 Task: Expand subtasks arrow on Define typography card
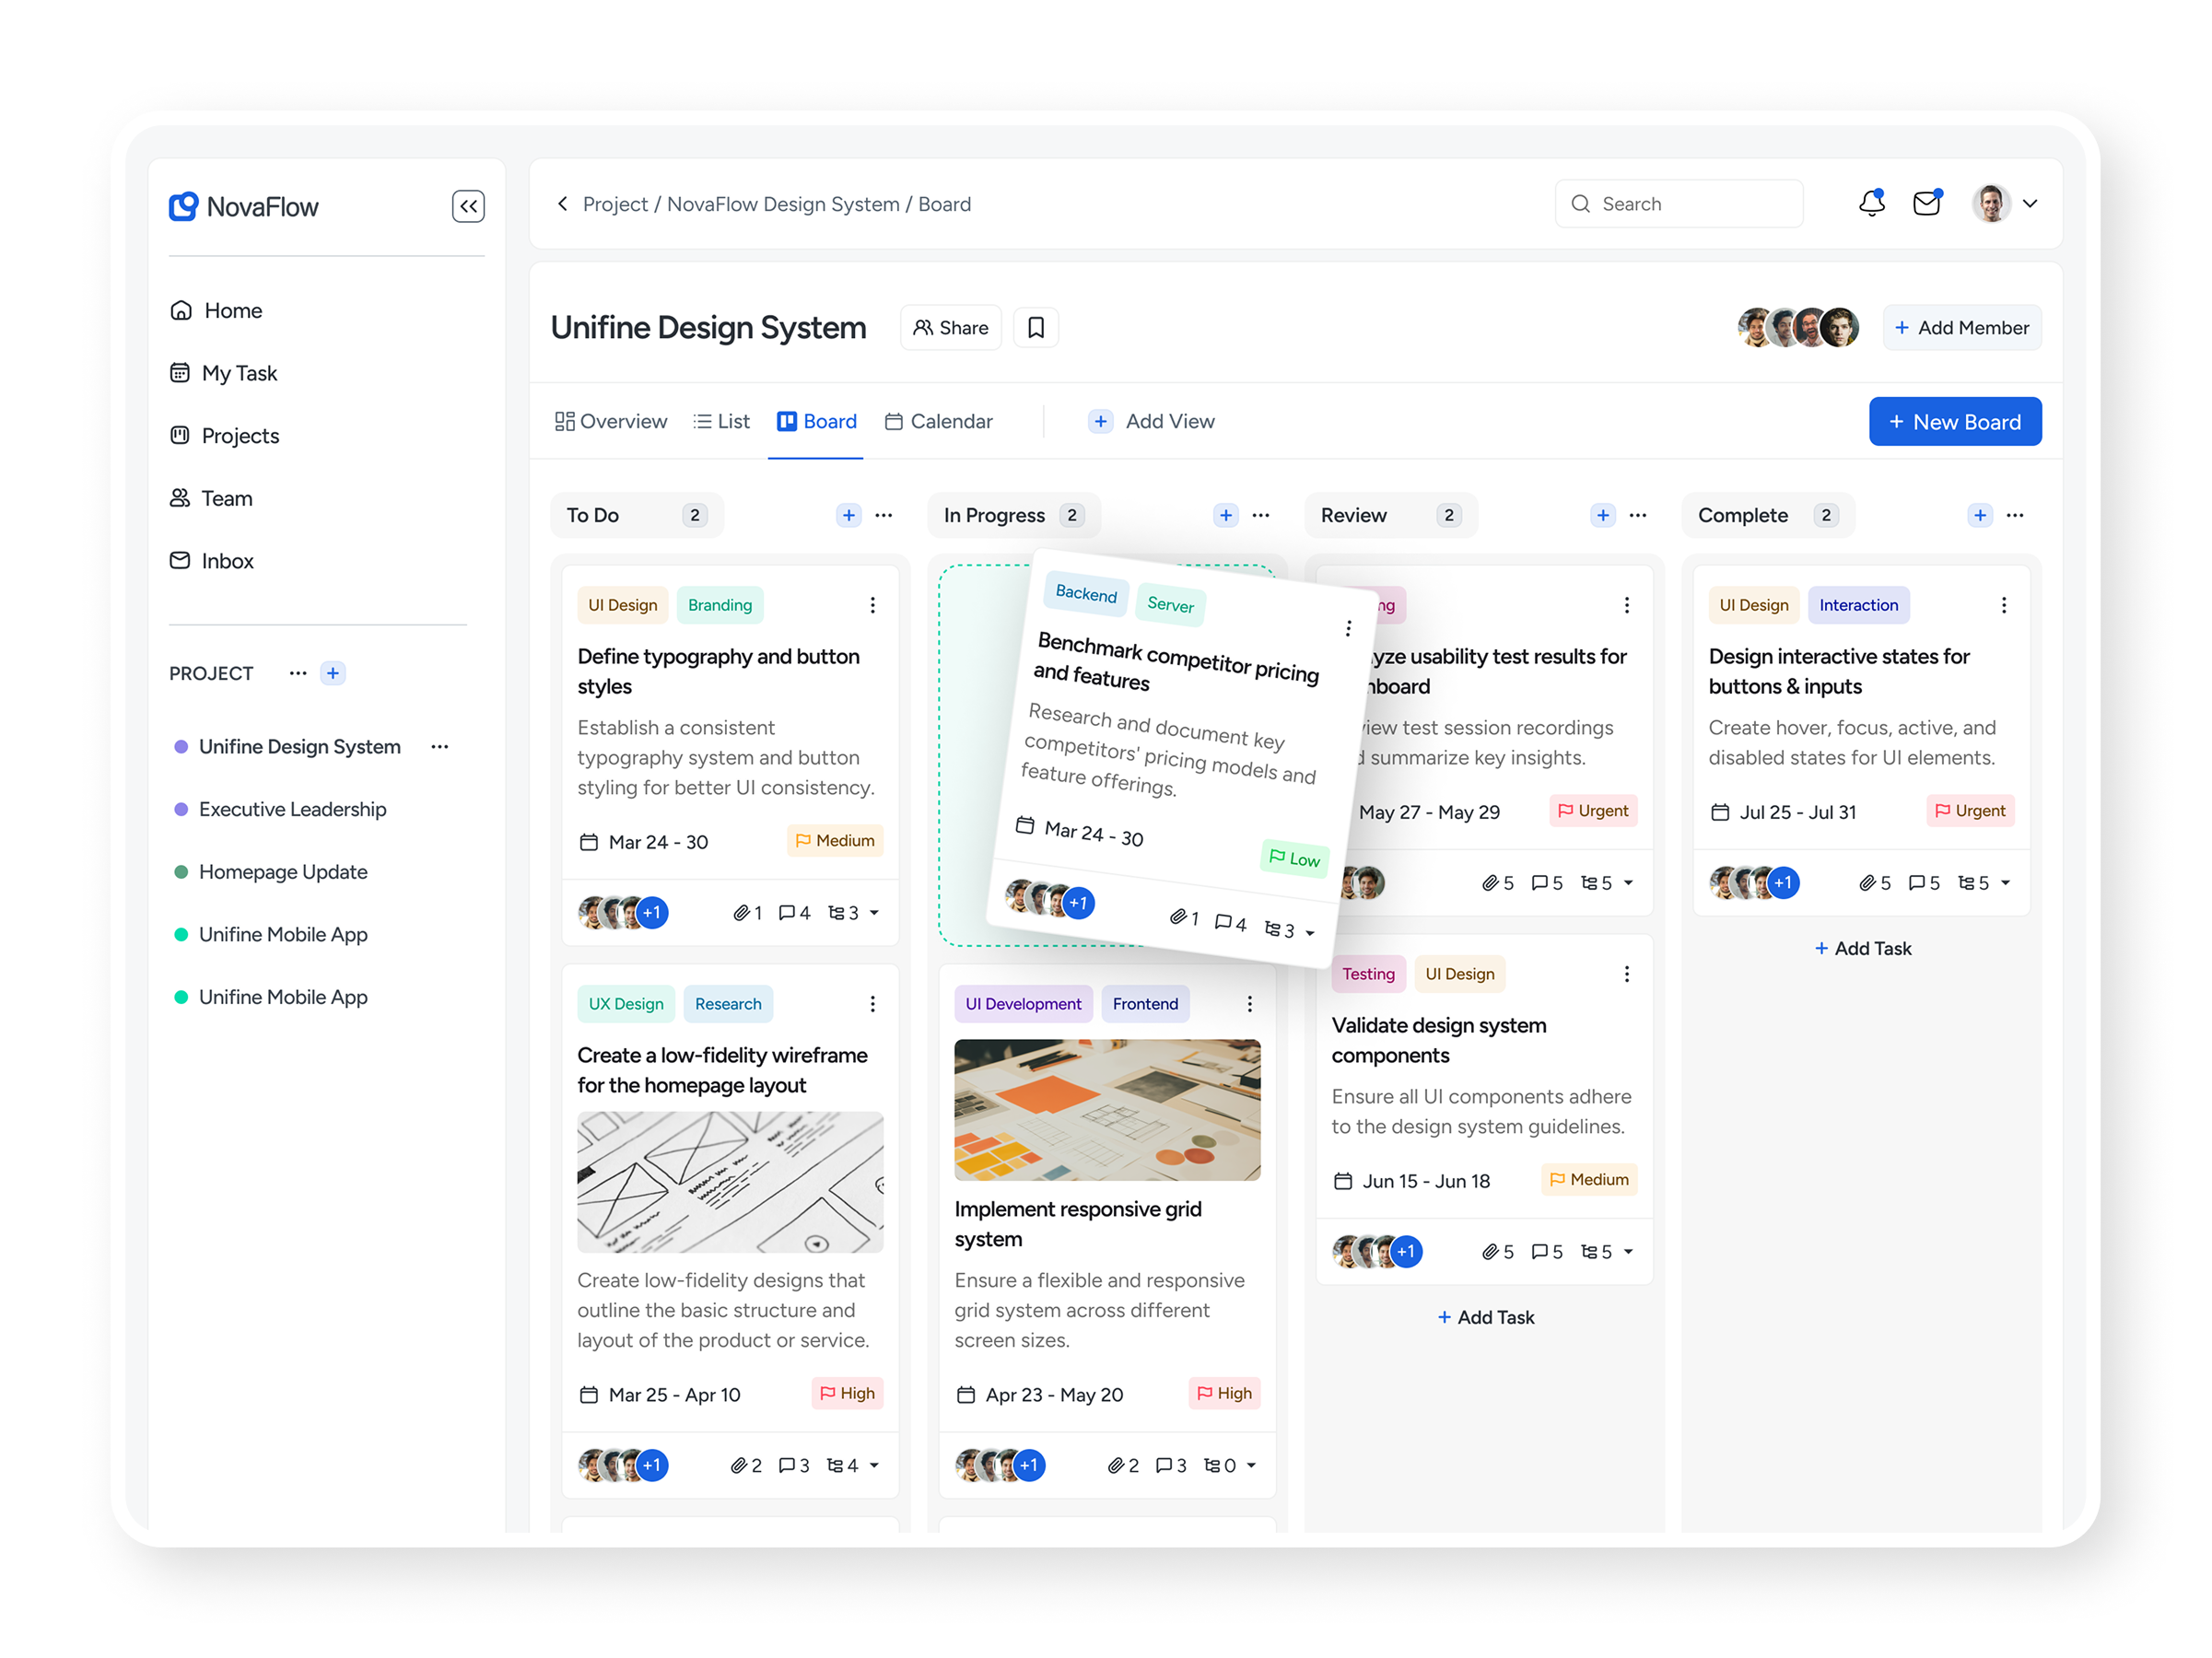click(x=875, y=913)
